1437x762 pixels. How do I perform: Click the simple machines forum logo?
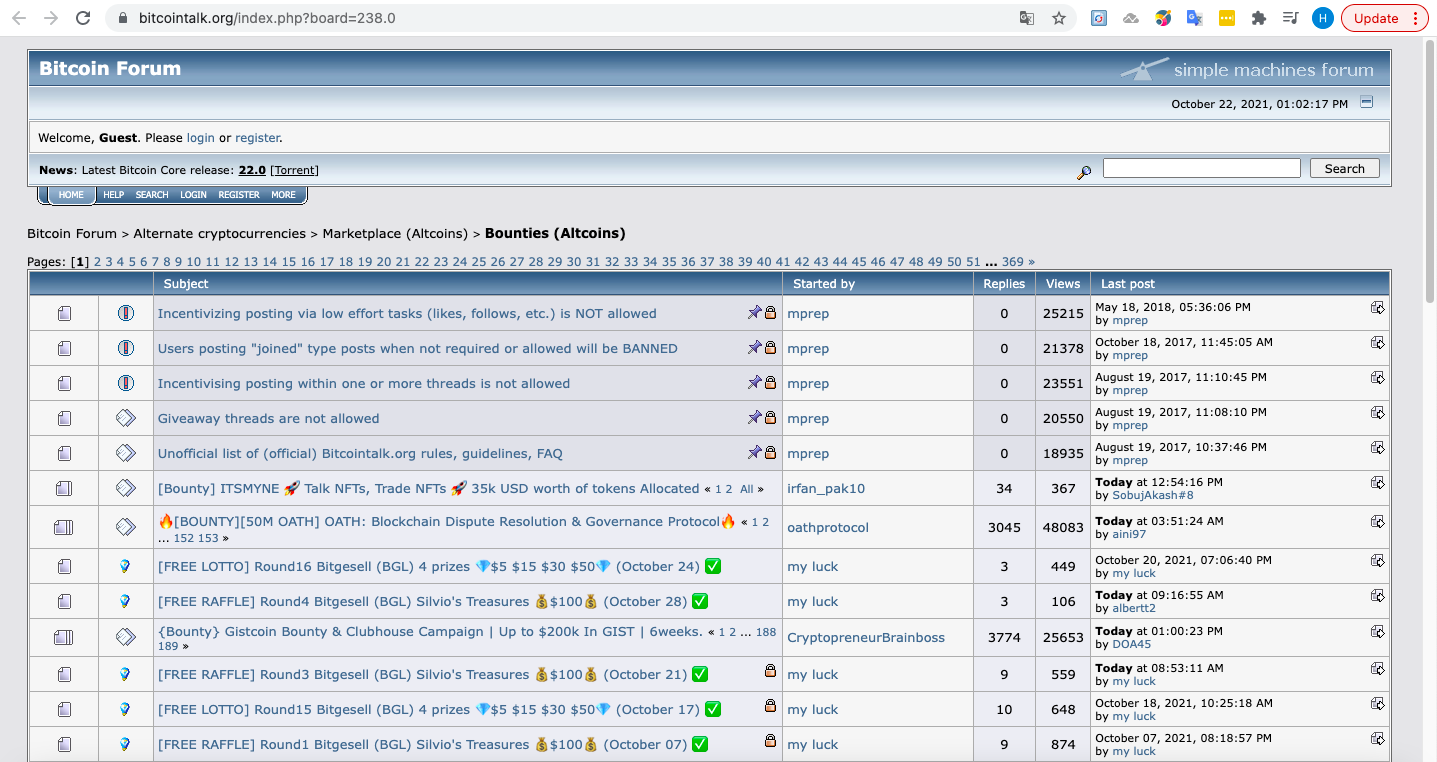click(x=1246, y=69)
